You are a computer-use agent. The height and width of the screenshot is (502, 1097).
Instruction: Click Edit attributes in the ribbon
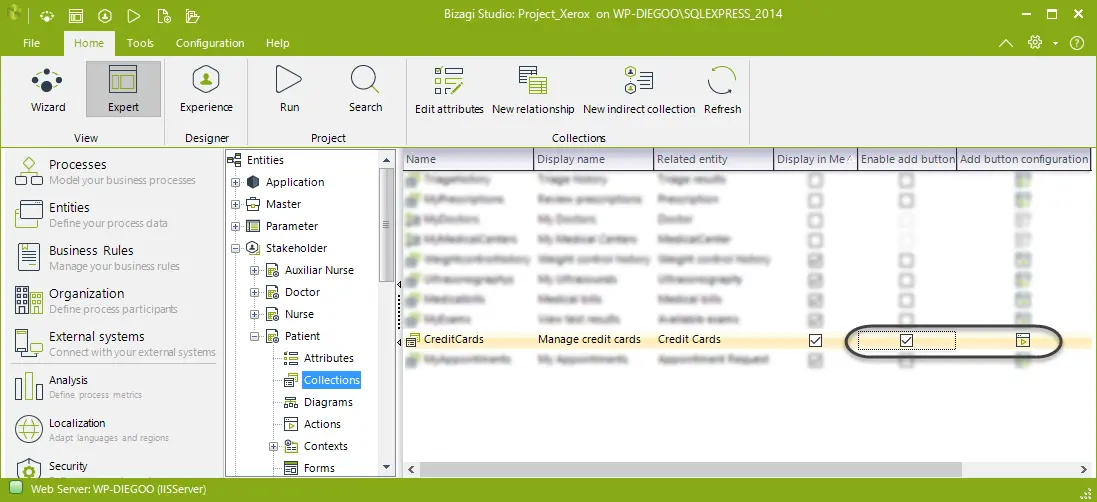point(449,91)
